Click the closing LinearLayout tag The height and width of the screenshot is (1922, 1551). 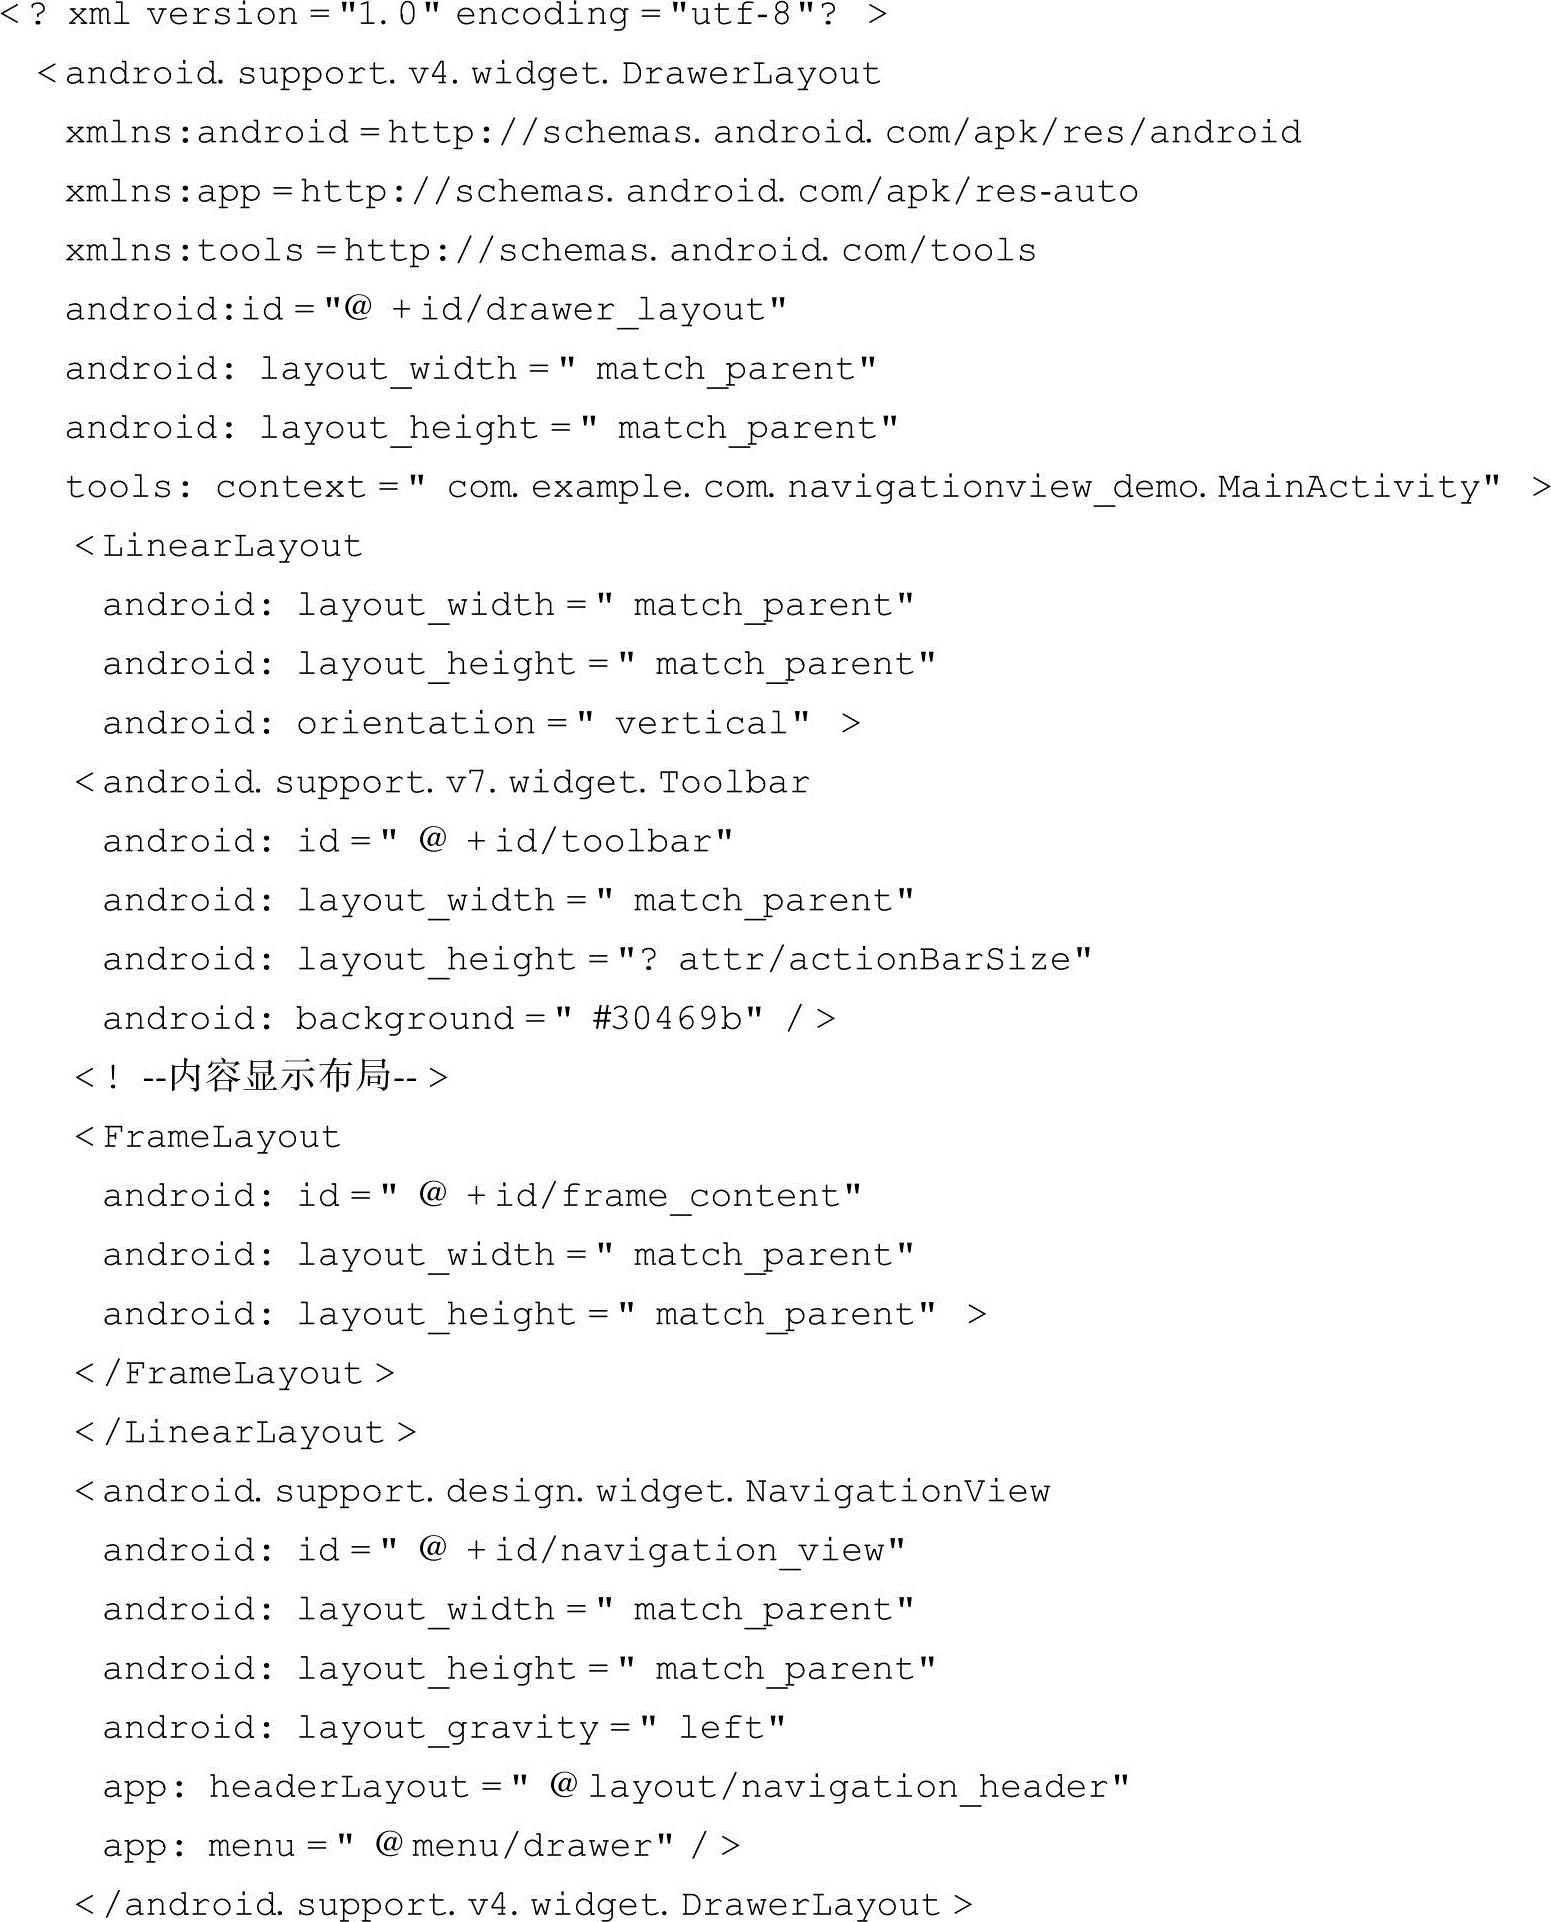(246, 1433)
